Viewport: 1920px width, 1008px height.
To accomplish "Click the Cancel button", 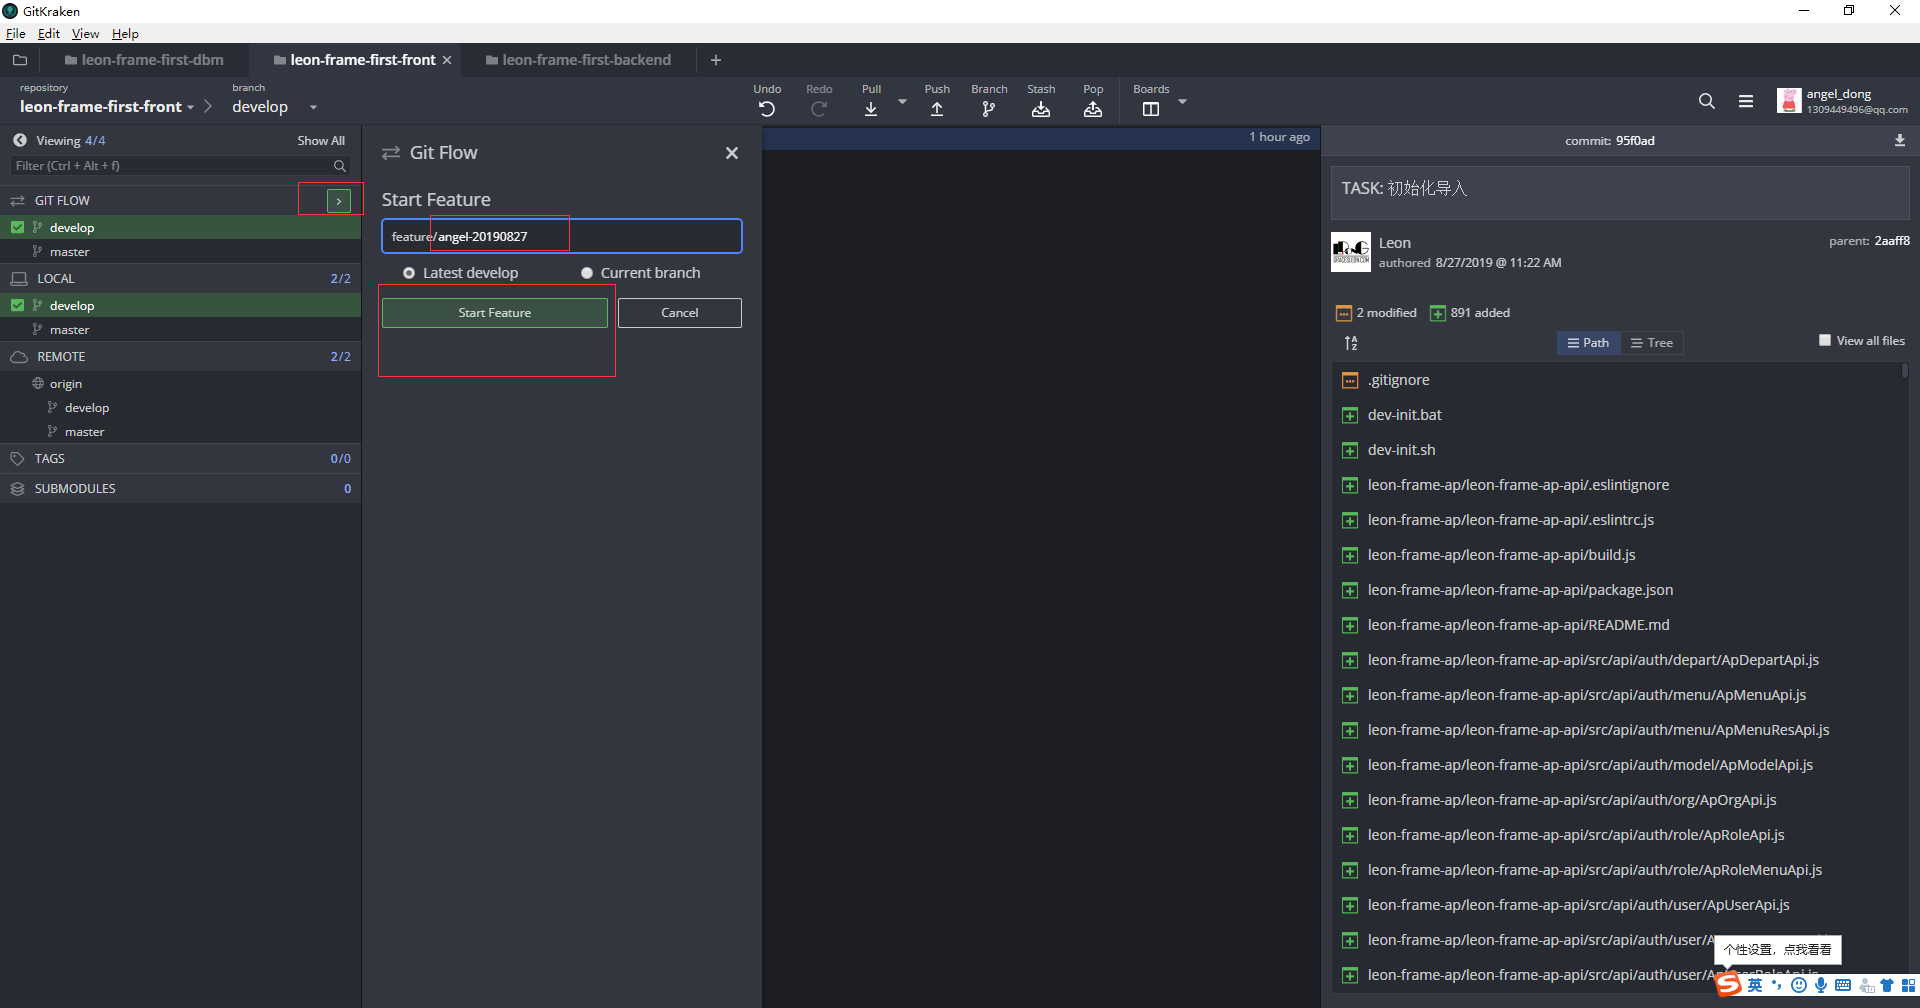I will [x=680, y=313].
